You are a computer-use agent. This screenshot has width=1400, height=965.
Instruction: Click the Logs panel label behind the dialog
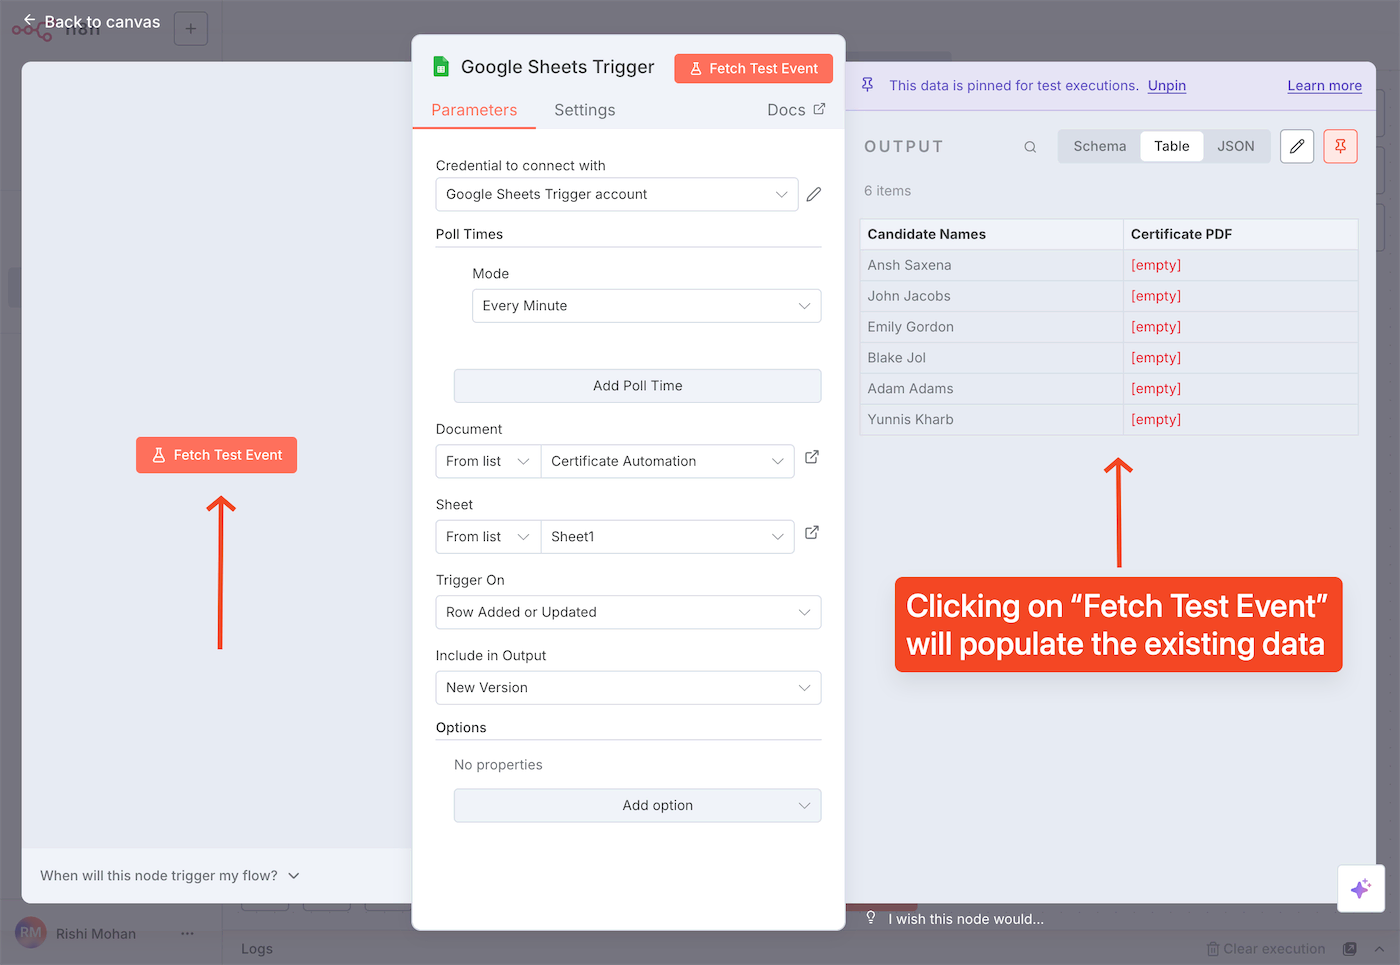coord(257,948)
